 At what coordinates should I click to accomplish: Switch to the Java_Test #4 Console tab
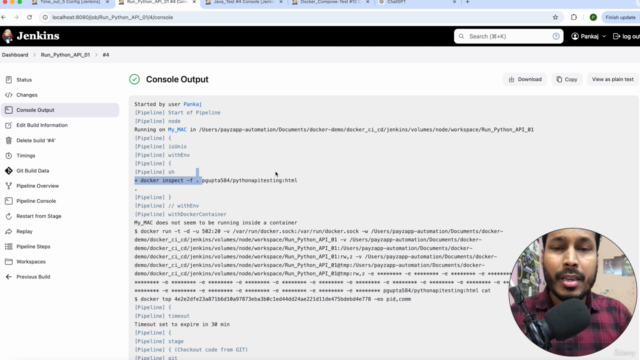(x=244, y=2)
